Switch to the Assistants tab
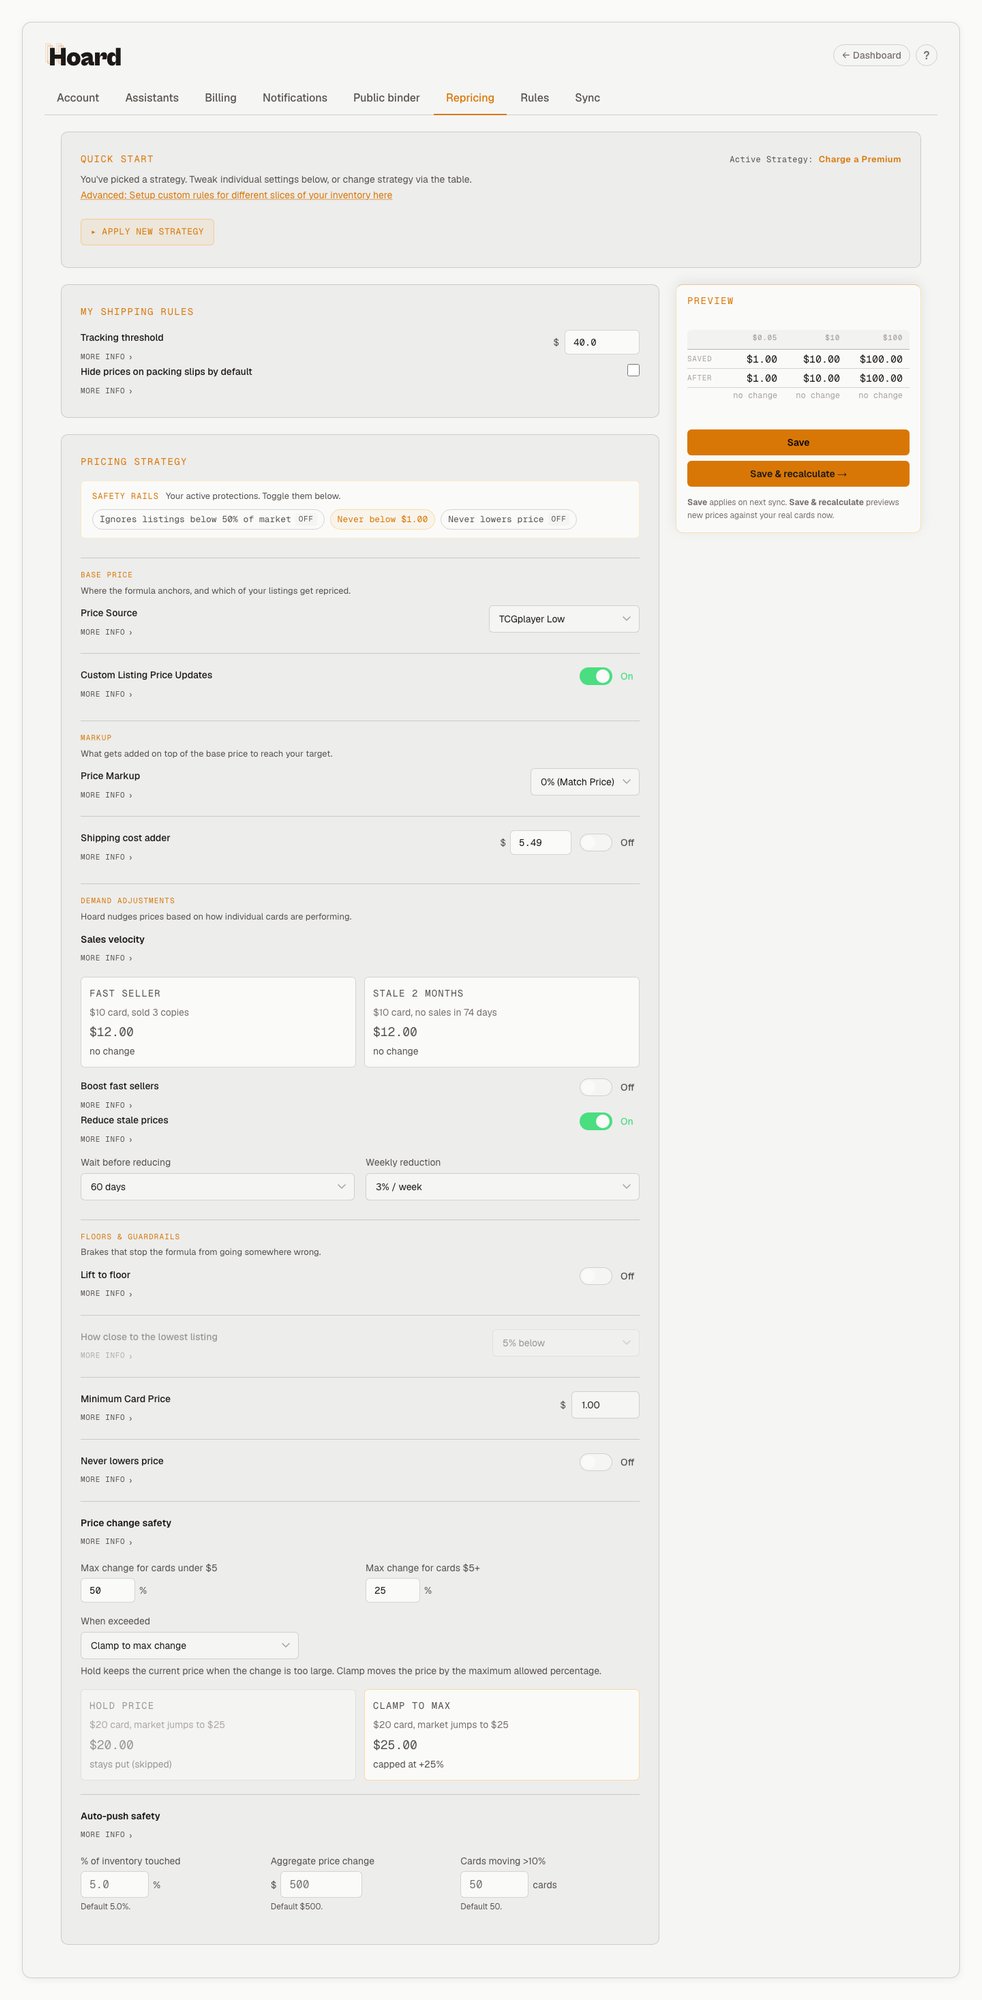The width and height of the screenshot is (982, 2000). point(152,98)
